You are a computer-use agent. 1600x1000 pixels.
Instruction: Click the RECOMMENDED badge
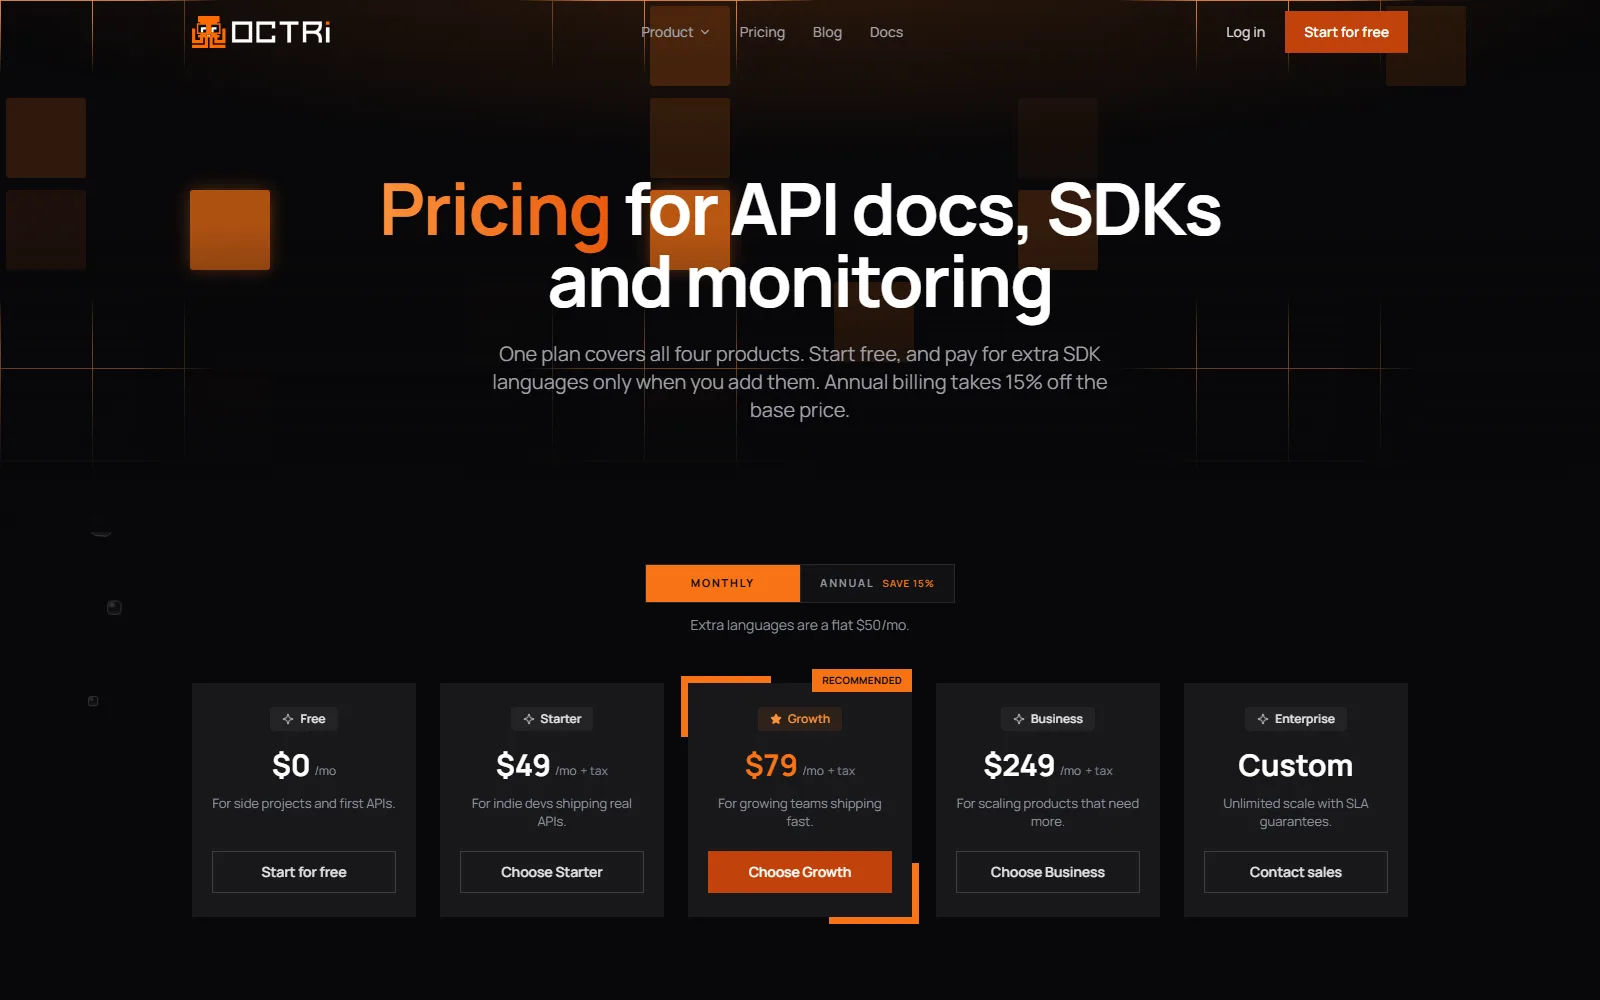point(862,680)
